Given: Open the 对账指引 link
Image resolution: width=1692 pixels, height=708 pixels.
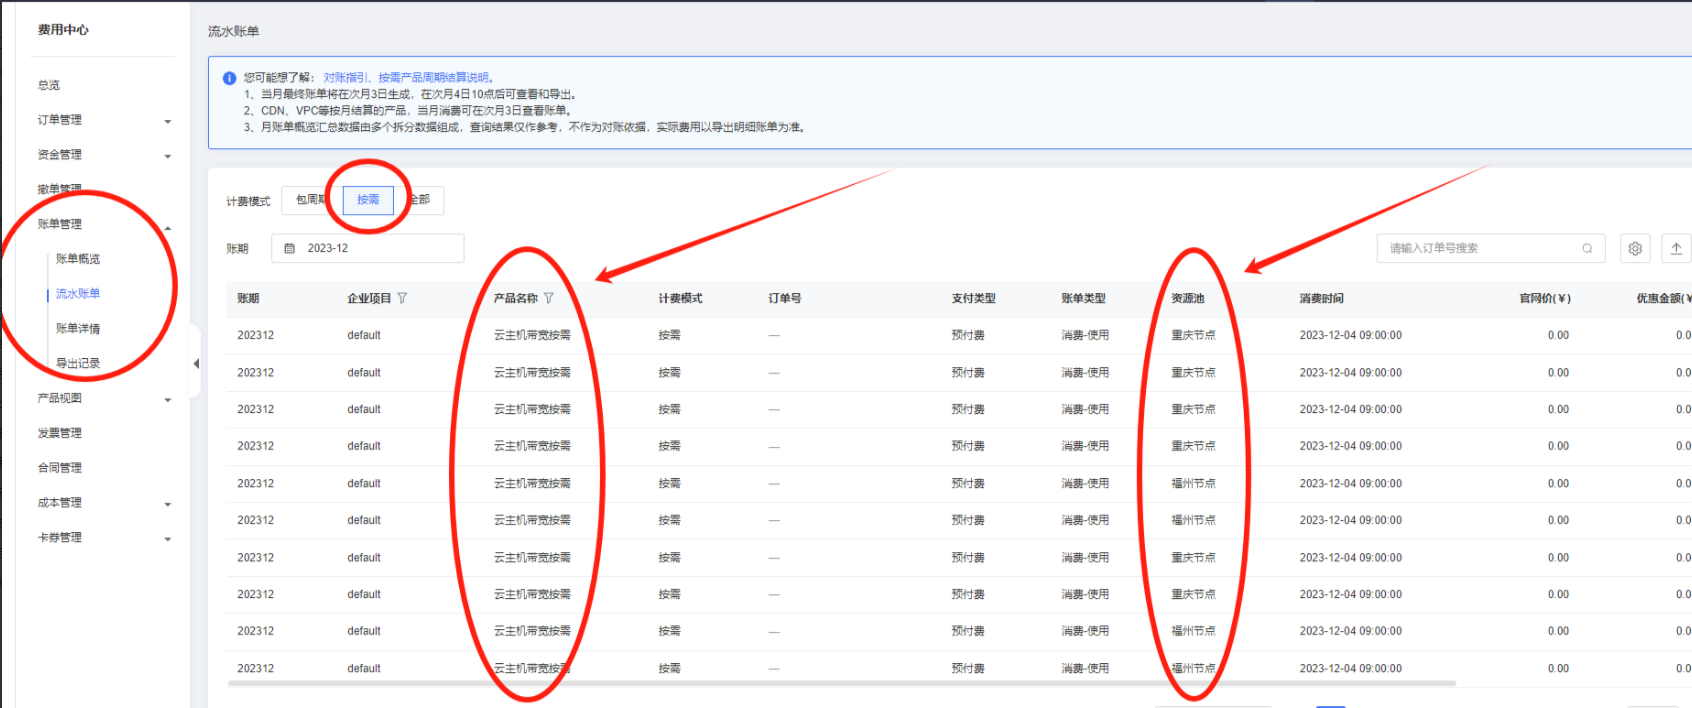Looking at the screenshot, I should point(346,78).
